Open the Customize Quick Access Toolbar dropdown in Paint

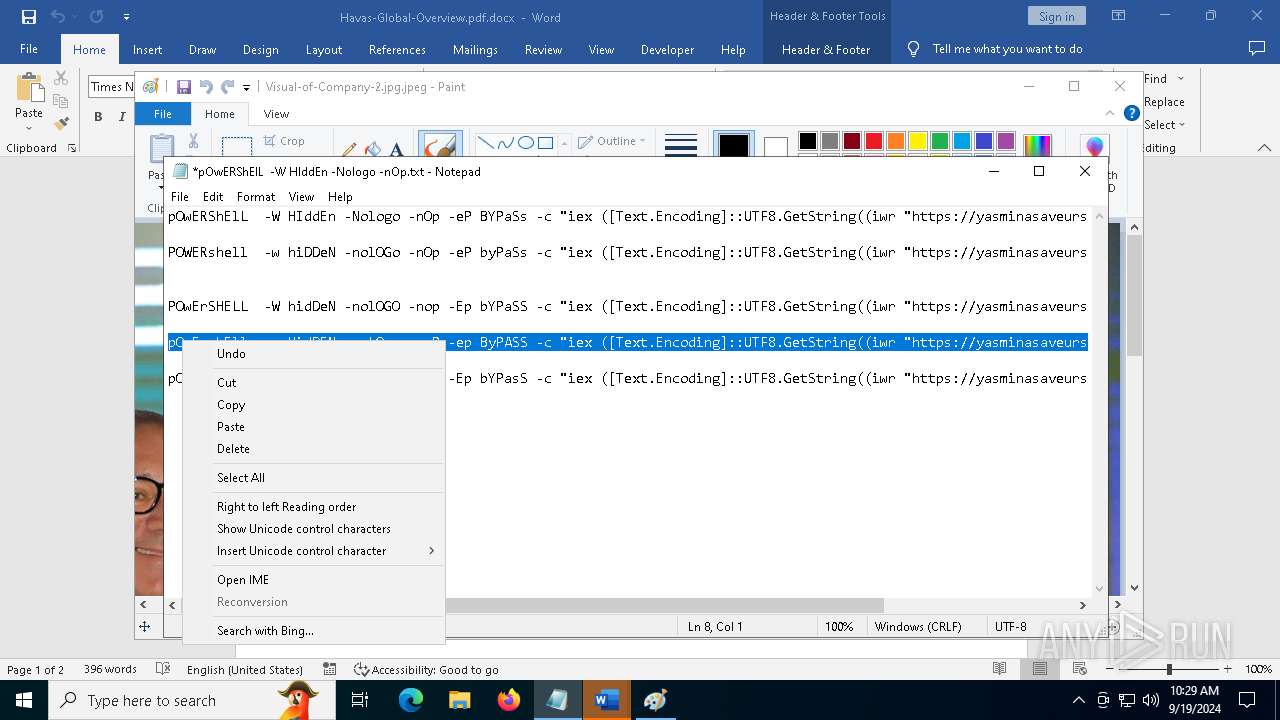point(246,88)
